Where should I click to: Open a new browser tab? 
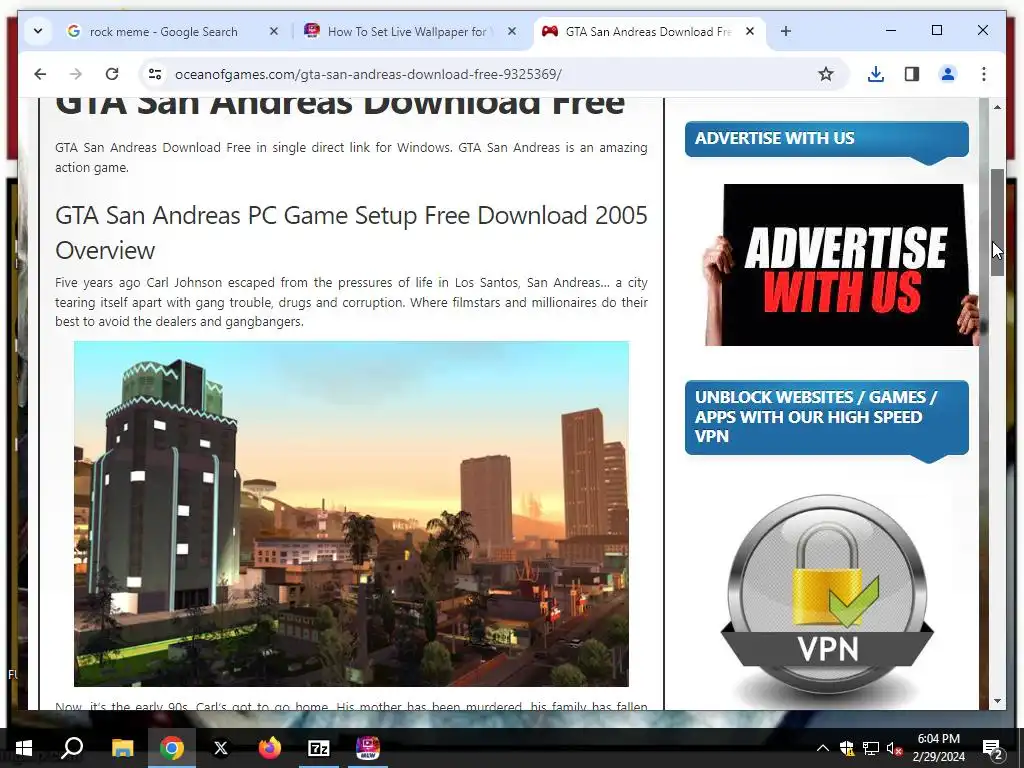point(786,31)
